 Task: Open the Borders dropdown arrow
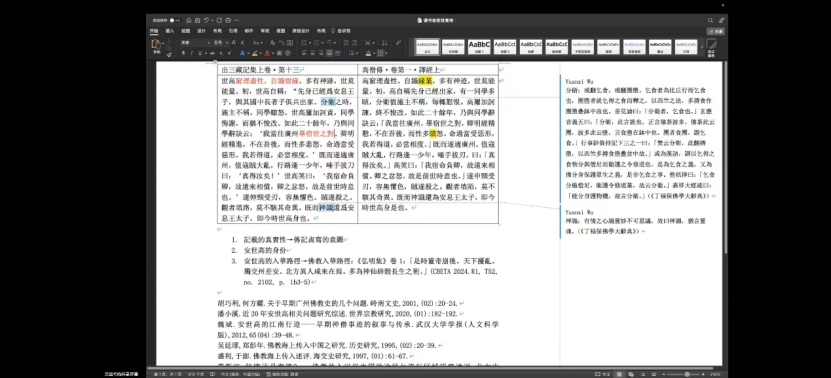(387, 53)
